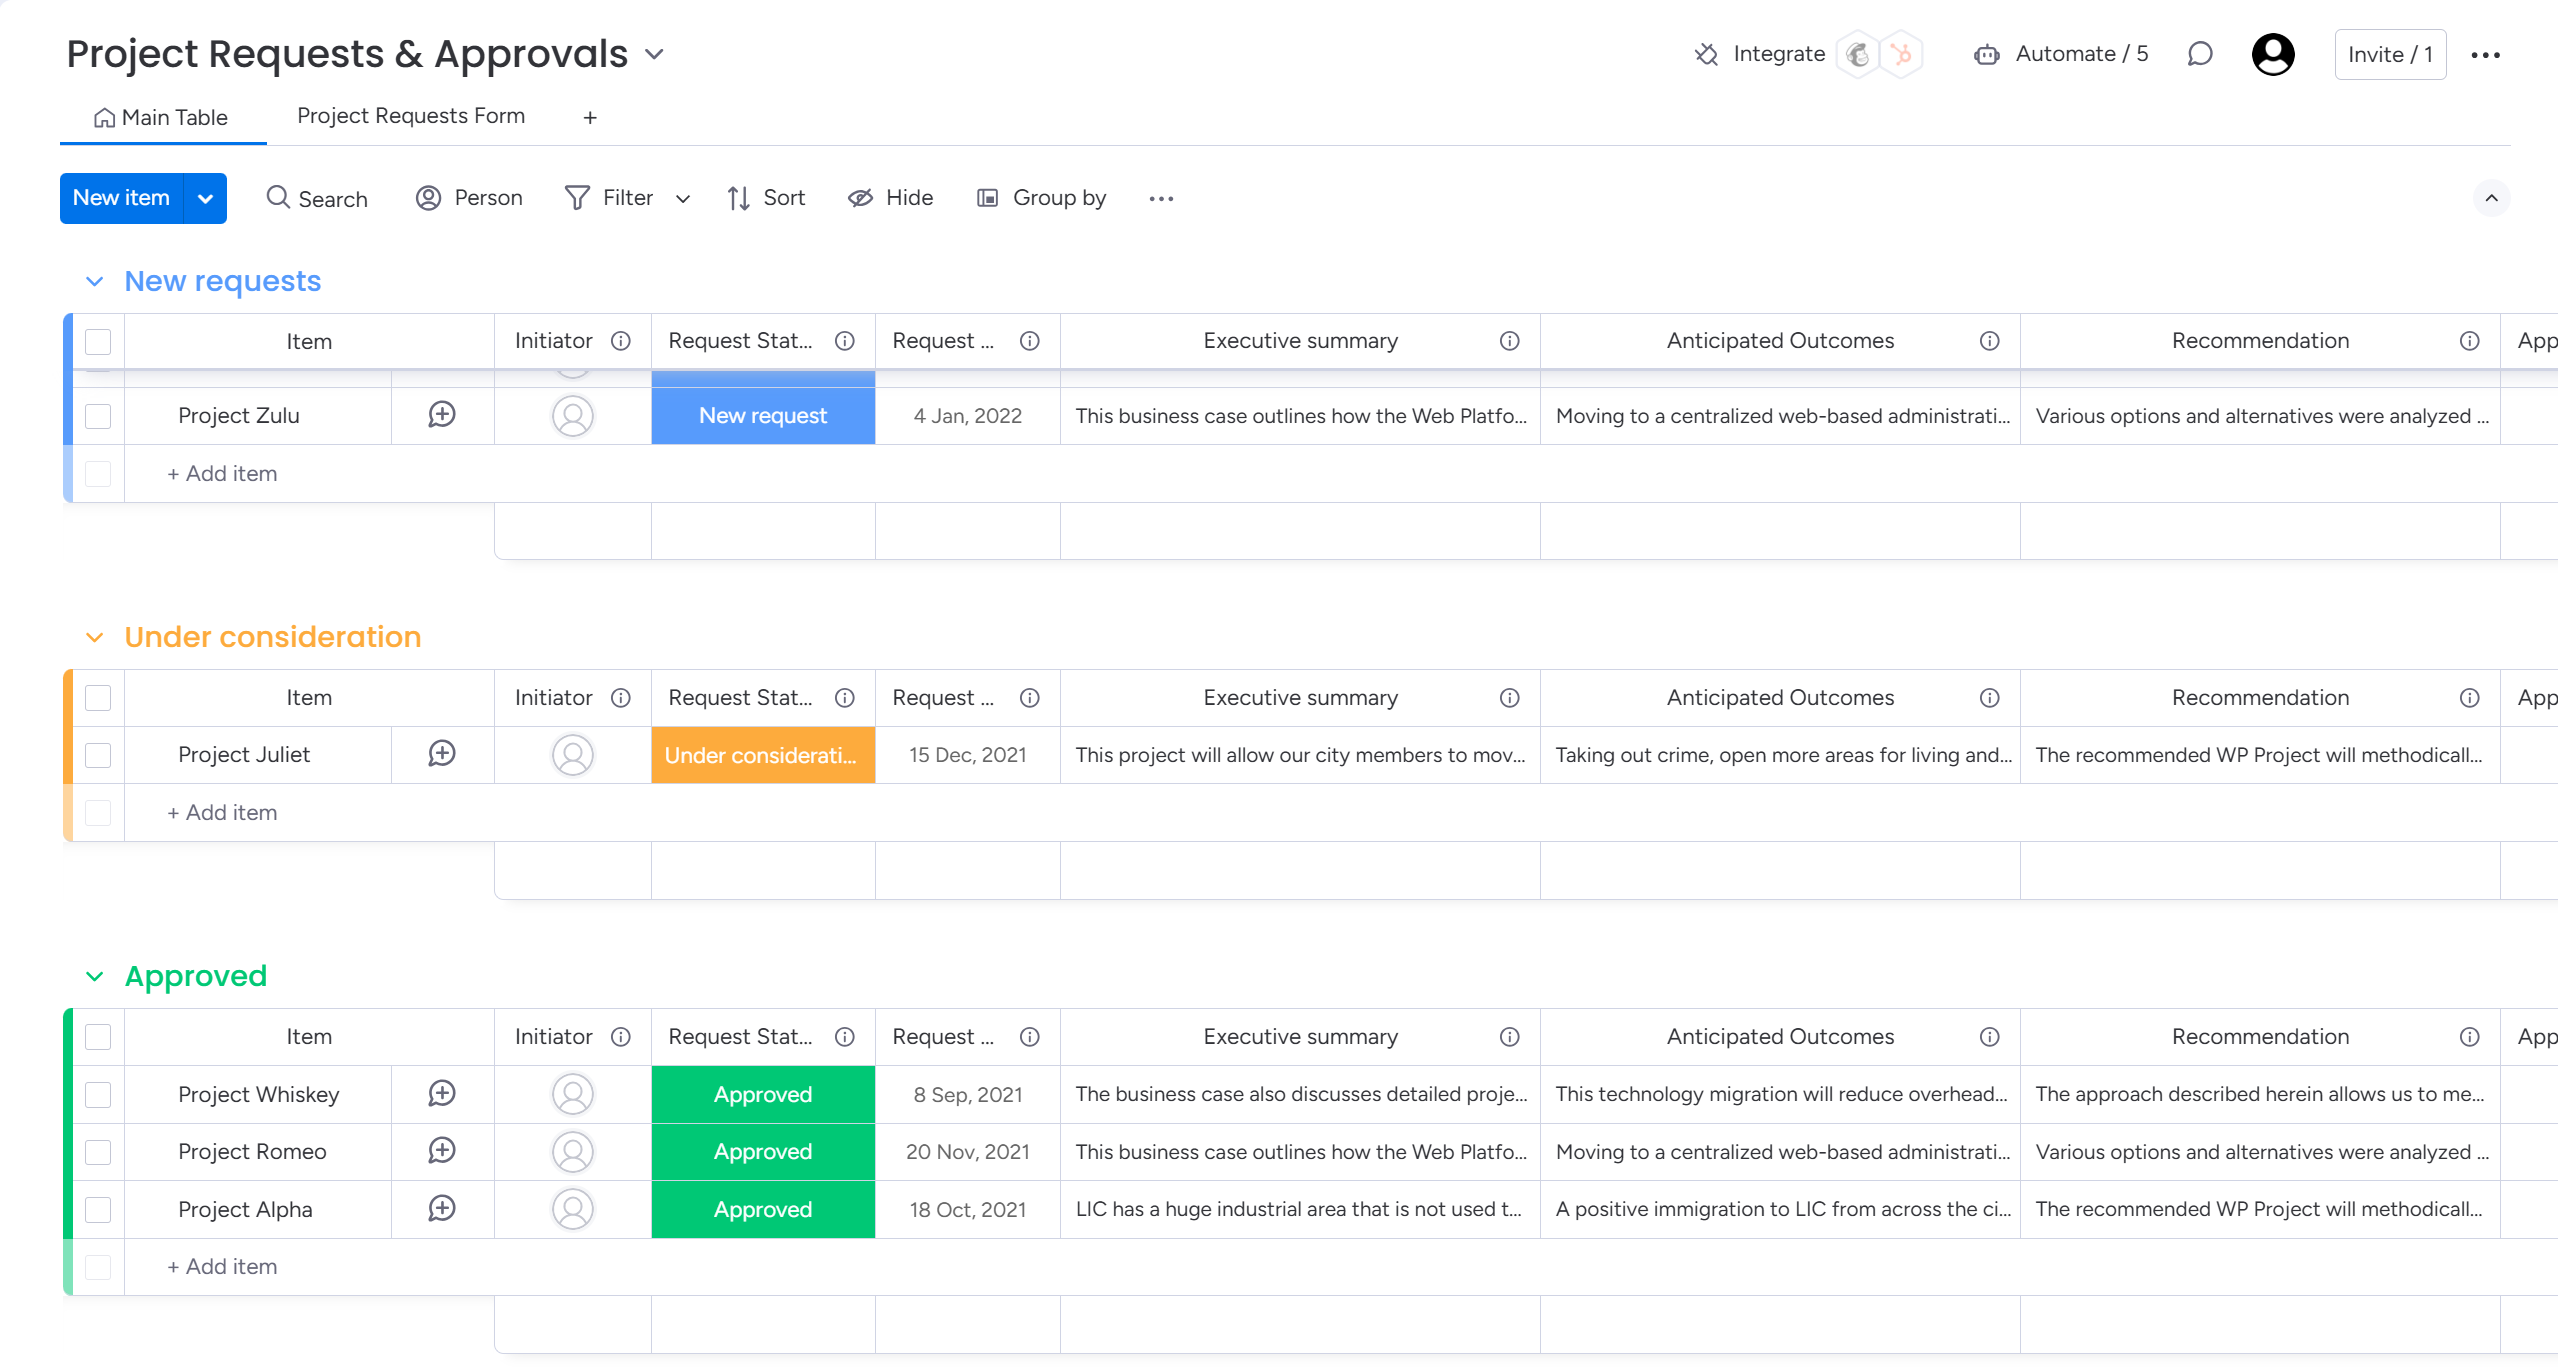
Task: Click the New request status badge on Project Zulu
Action: click(x=763, y=416)
